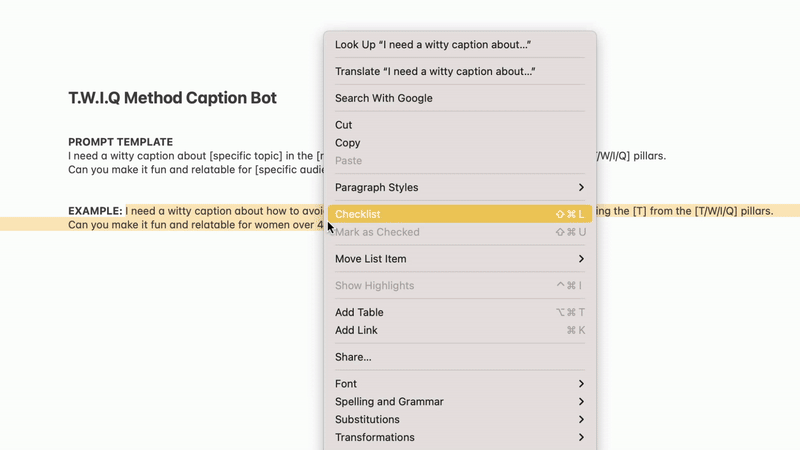800x450 pixels.
Task: Open the Share… option
Action: pyautogui.click(x=354, y=357)
